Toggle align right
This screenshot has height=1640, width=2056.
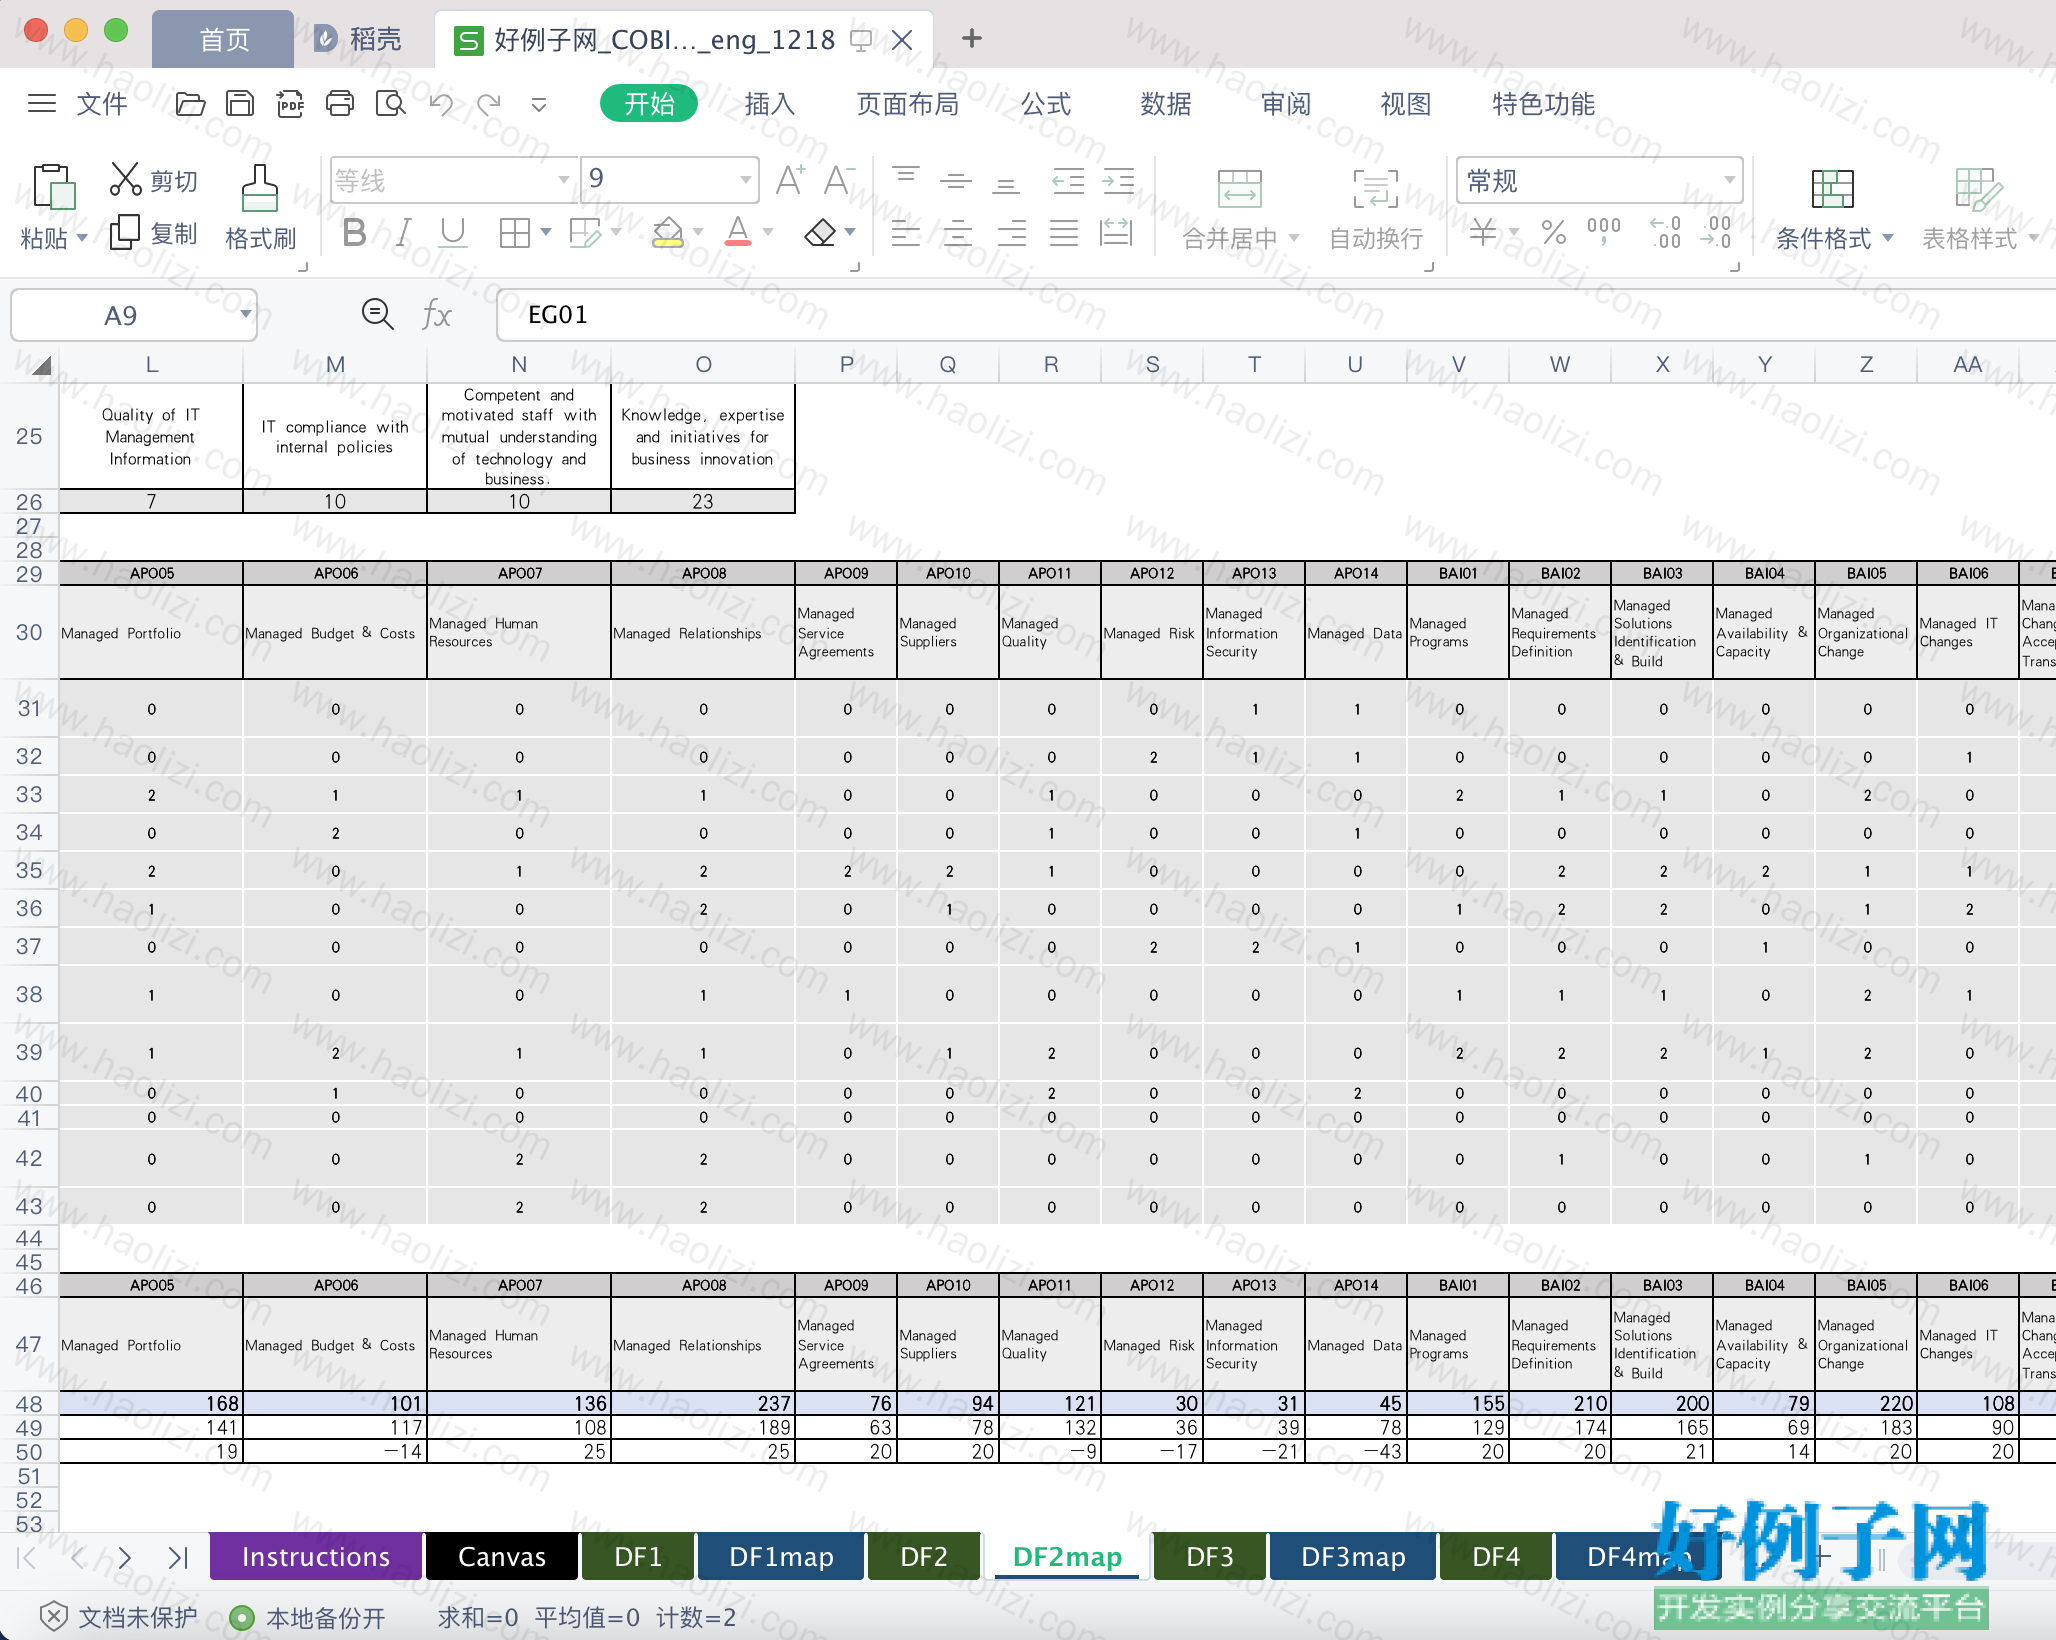[1011, 233]
